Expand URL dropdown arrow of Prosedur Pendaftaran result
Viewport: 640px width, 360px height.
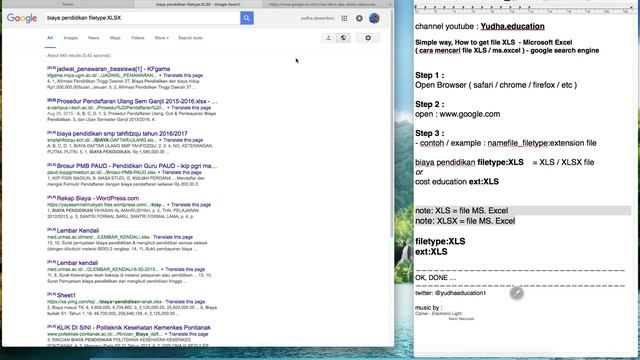pos(168,108)
